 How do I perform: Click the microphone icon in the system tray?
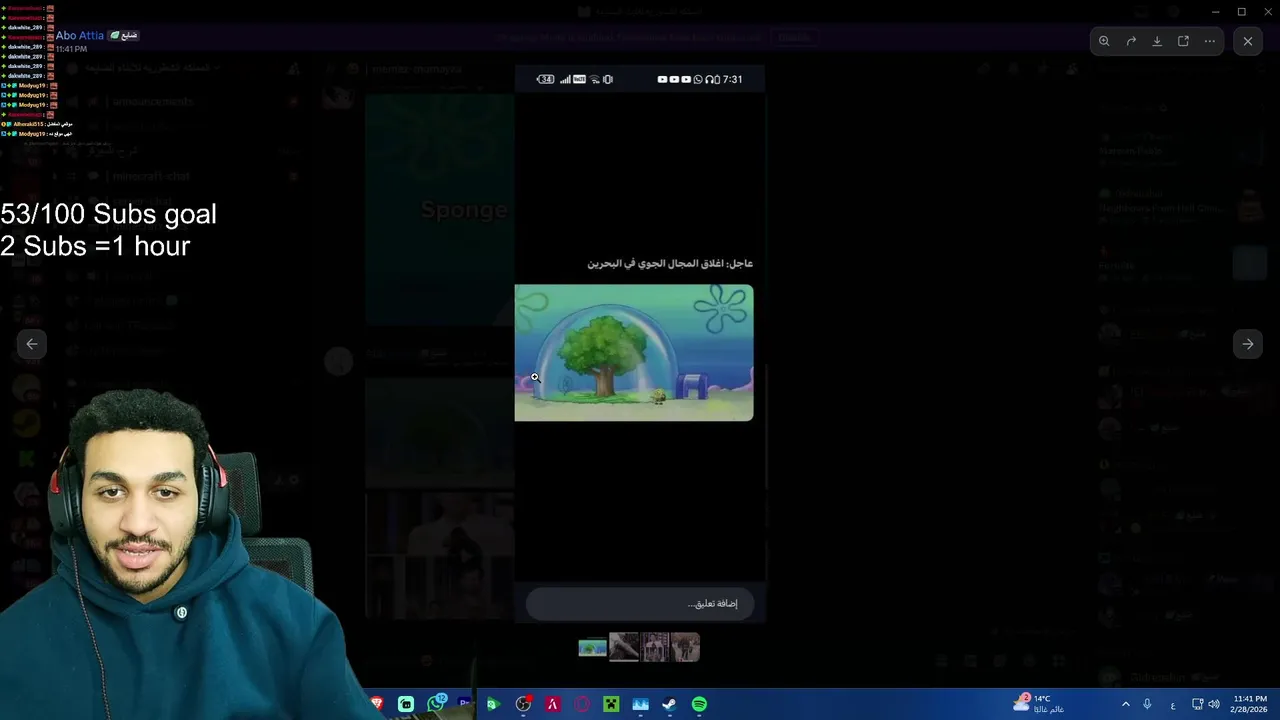(1147, 704)
